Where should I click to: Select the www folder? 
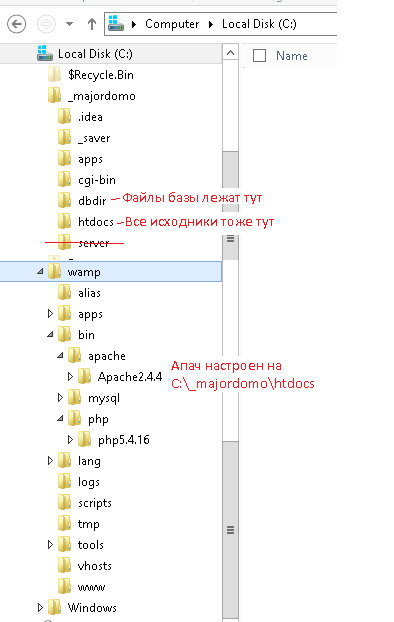pyautogui.click(x=91, y=587)
